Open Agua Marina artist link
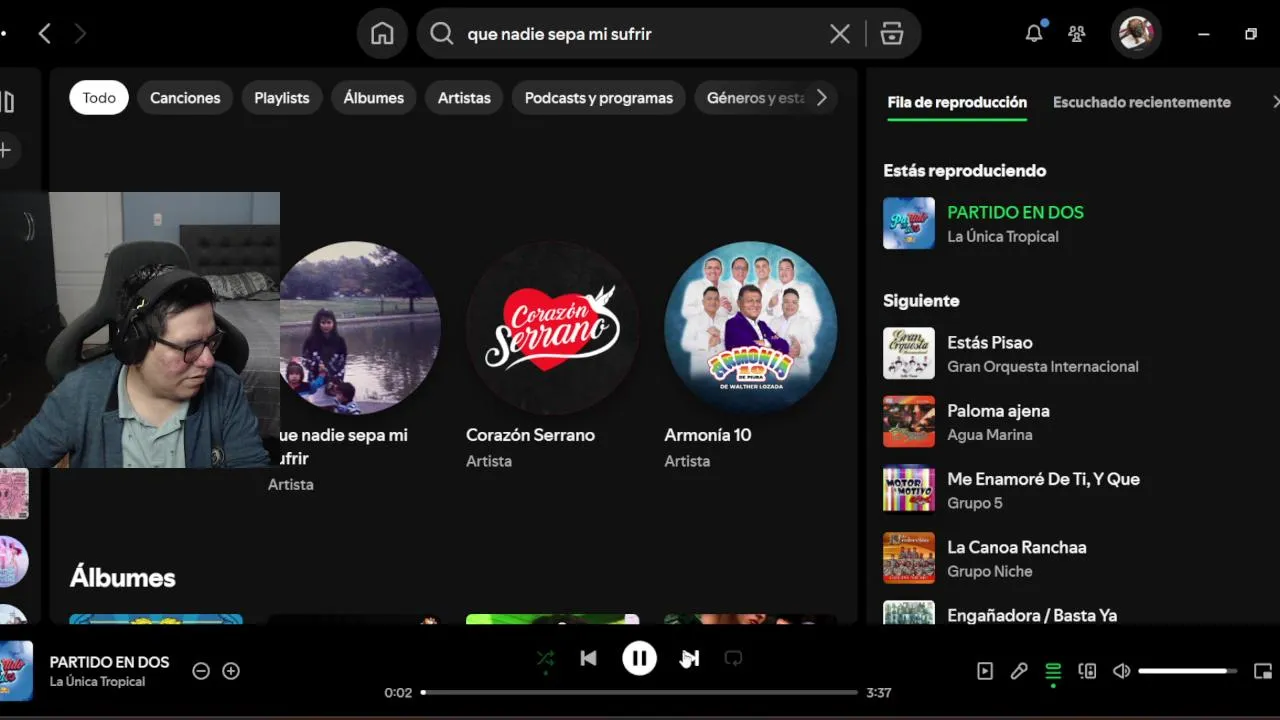This screenshot has height=720, width=1280. pos(990,435)
